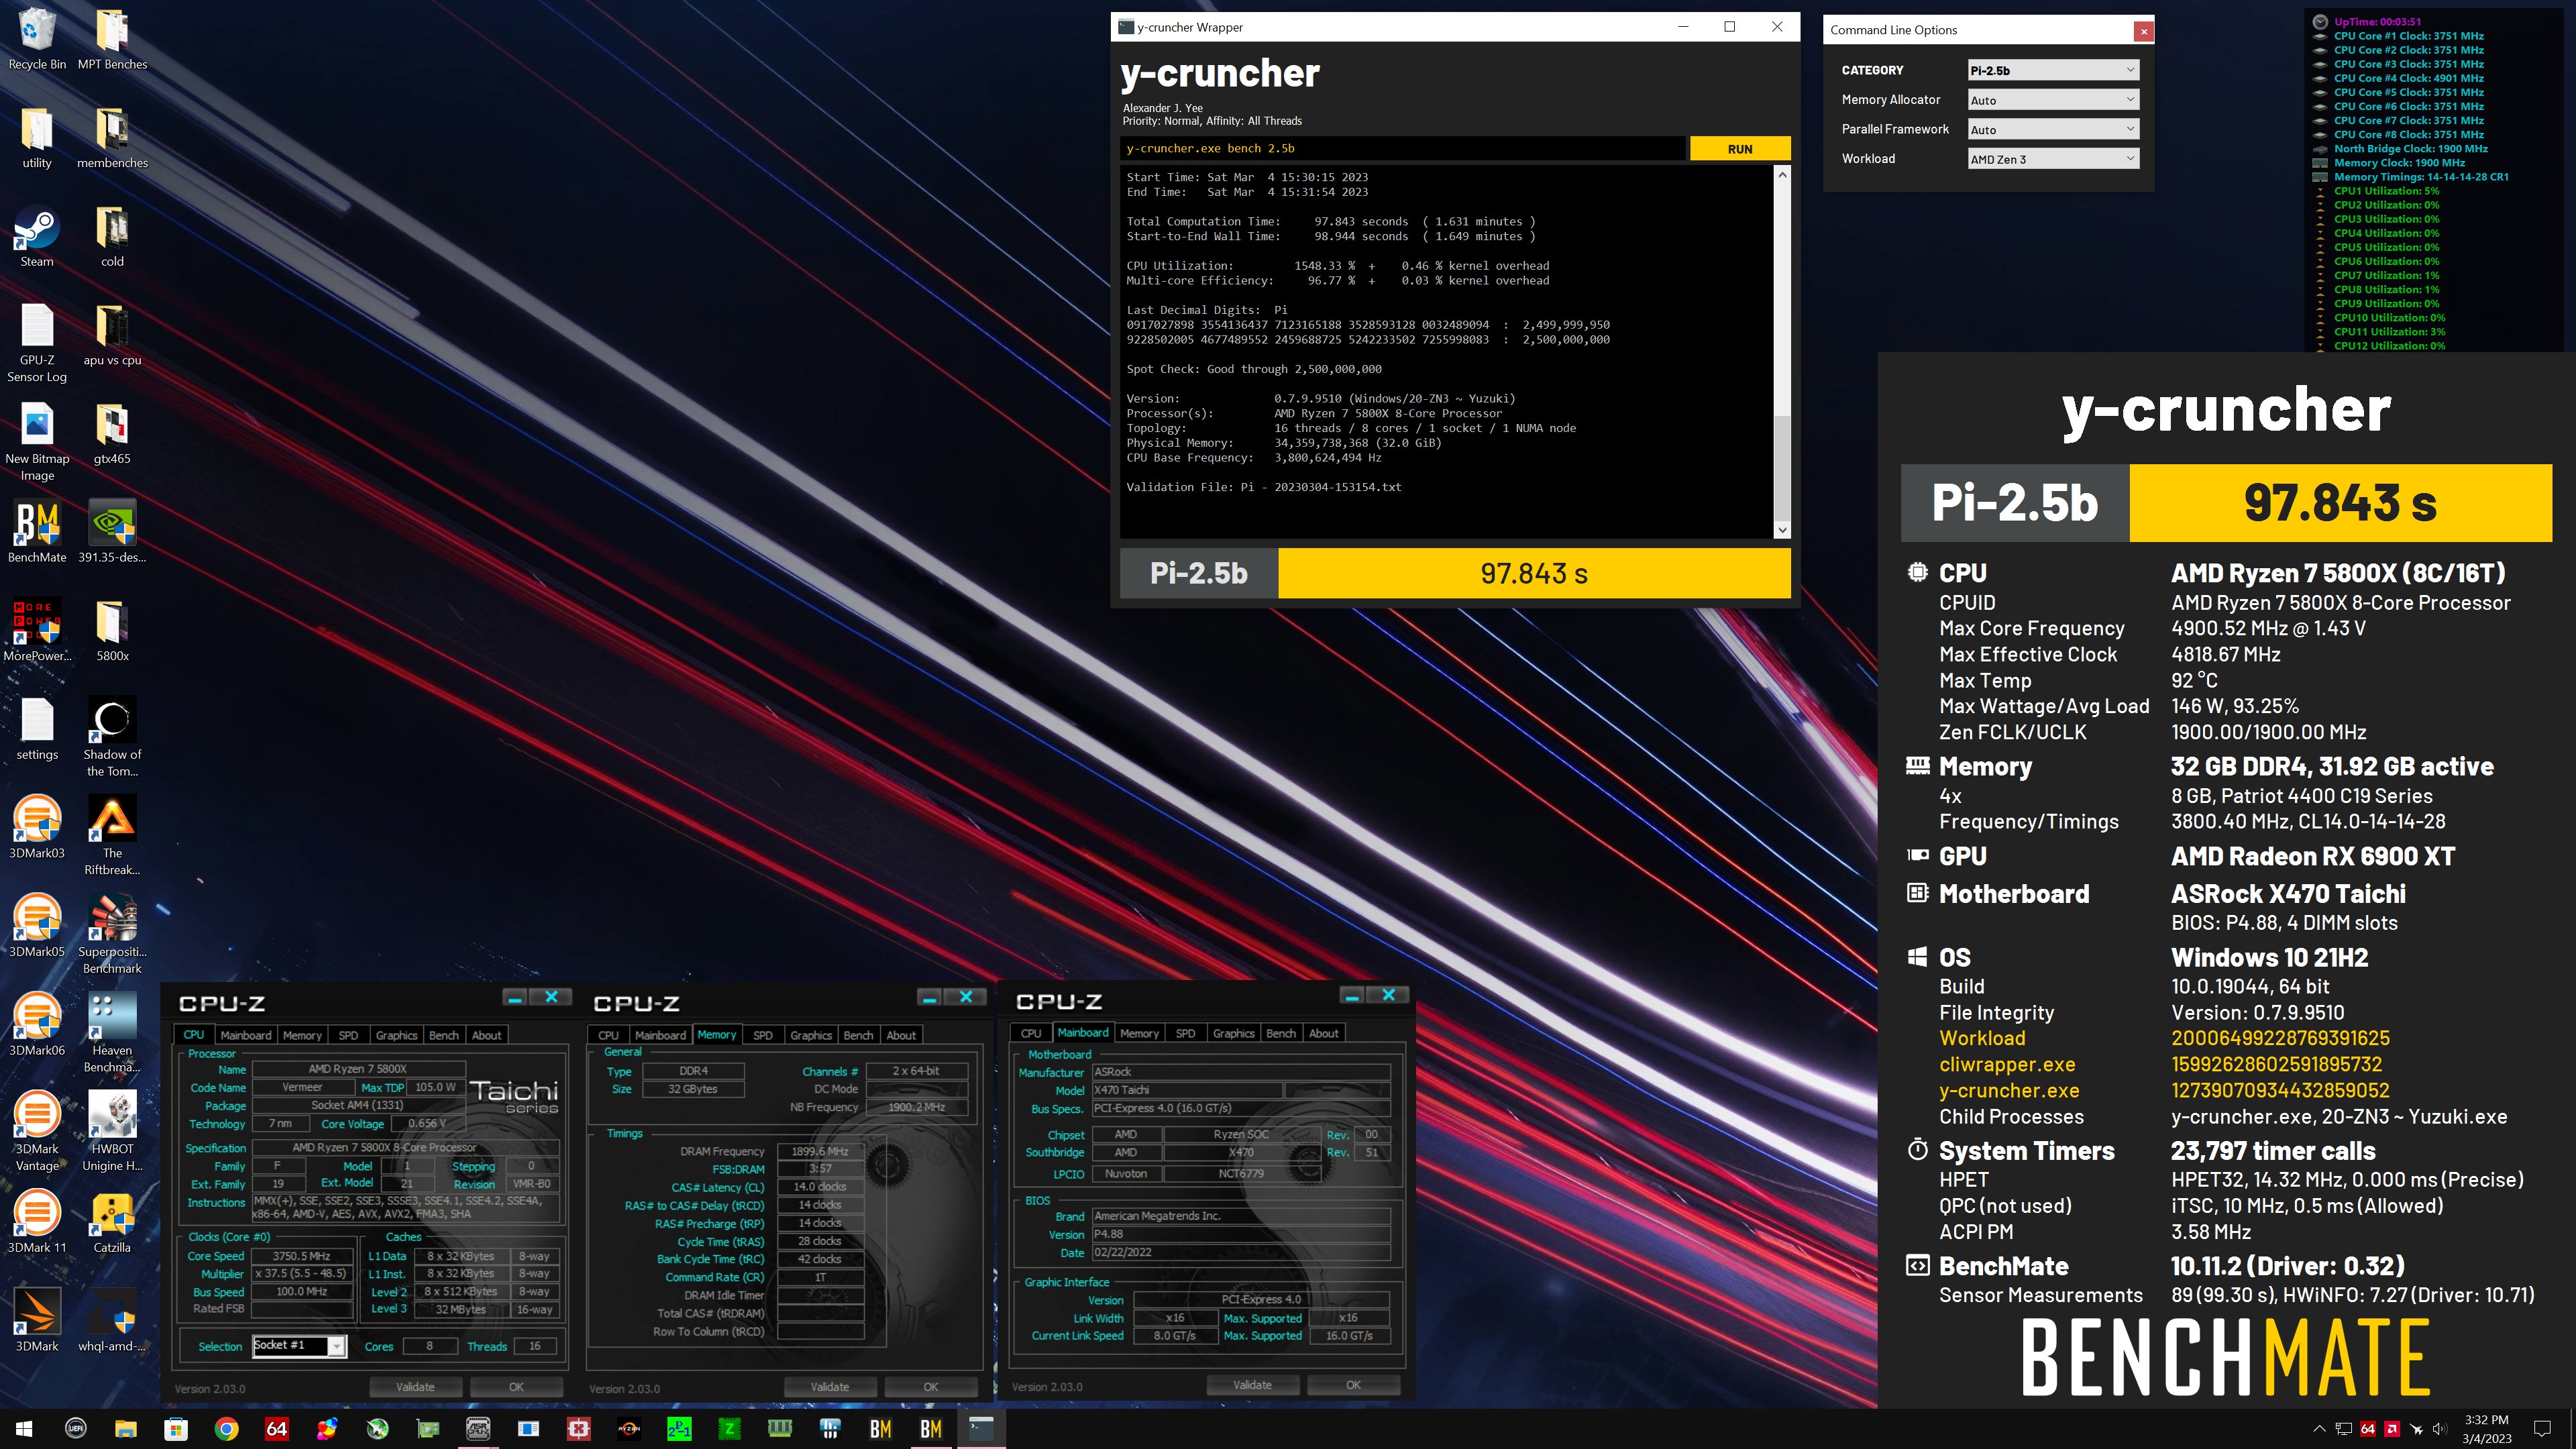This screenshot has height=1449, width=2576.
Task: Open the Windows Start menu
Action: [x=24, y=1429]
